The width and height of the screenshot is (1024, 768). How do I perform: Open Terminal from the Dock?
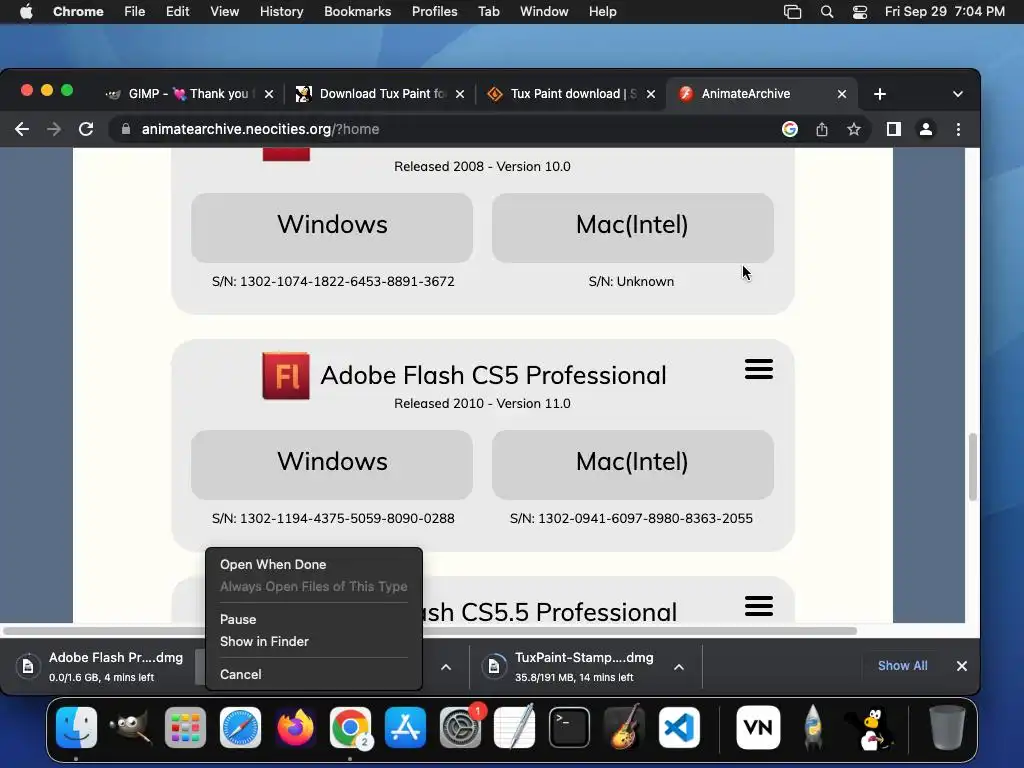tap(569, 727)
